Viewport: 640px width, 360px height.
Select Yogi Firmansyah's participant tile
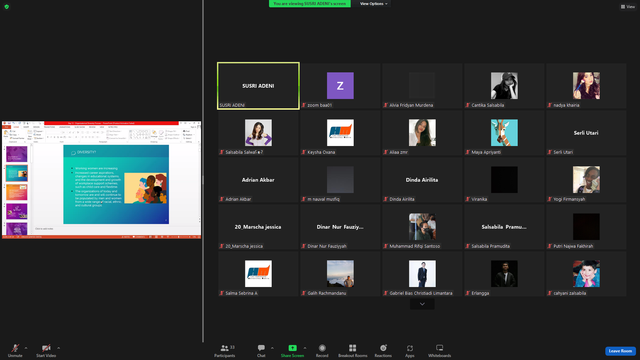(x=586, y=180)
